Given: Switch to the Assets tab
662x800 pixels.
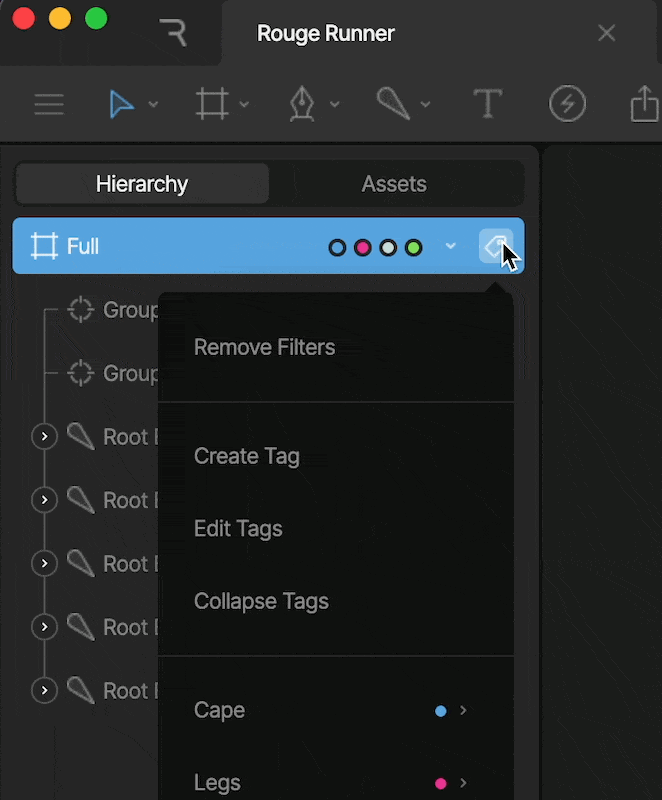Looking at the screenshot, I should (x=394, y=184).
